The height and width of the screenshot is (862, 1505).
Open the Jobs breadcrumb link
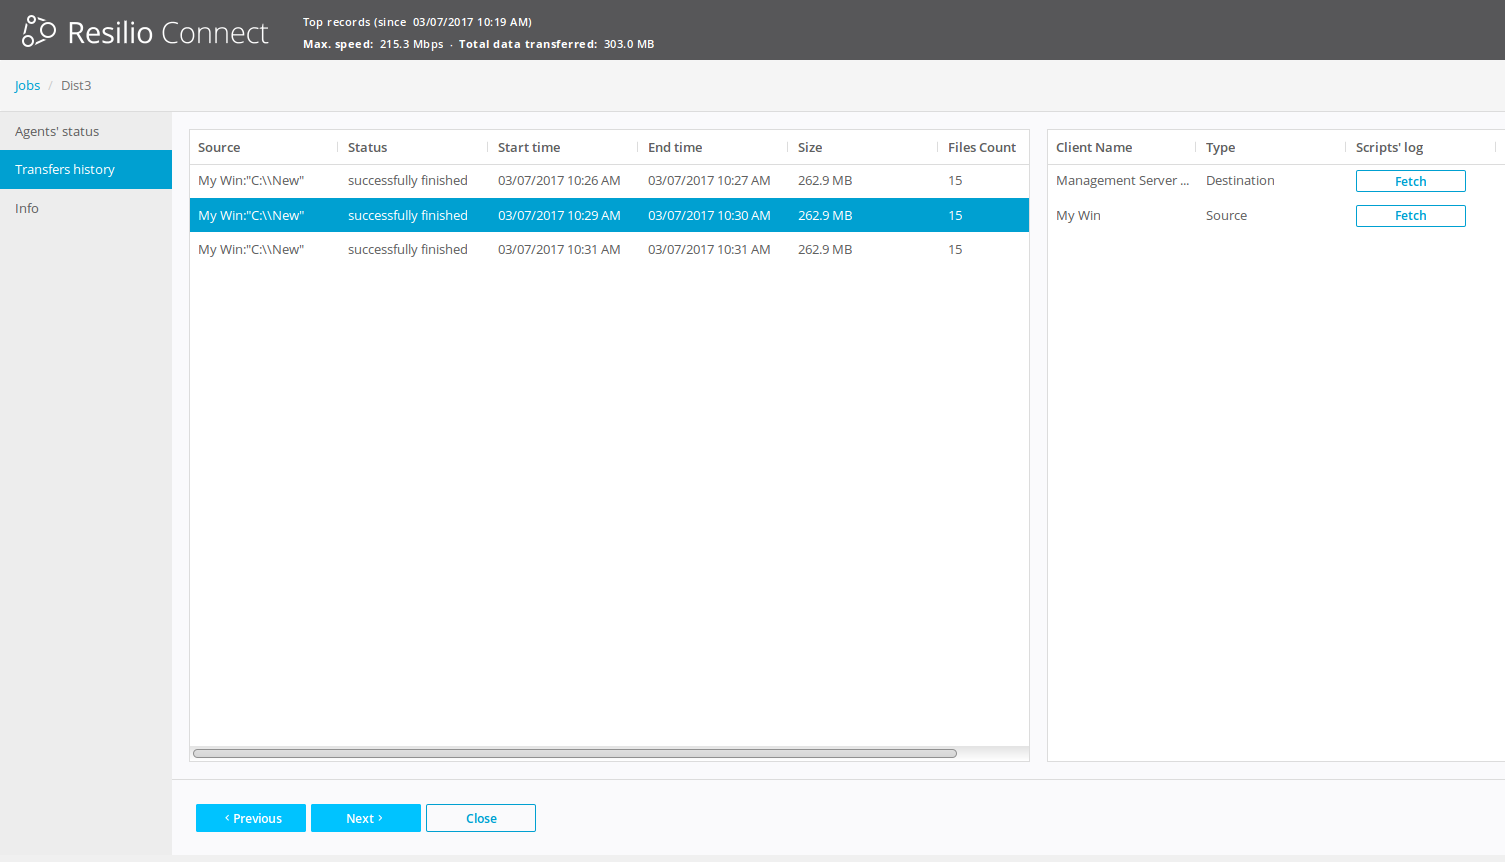(x=27, y=86)
